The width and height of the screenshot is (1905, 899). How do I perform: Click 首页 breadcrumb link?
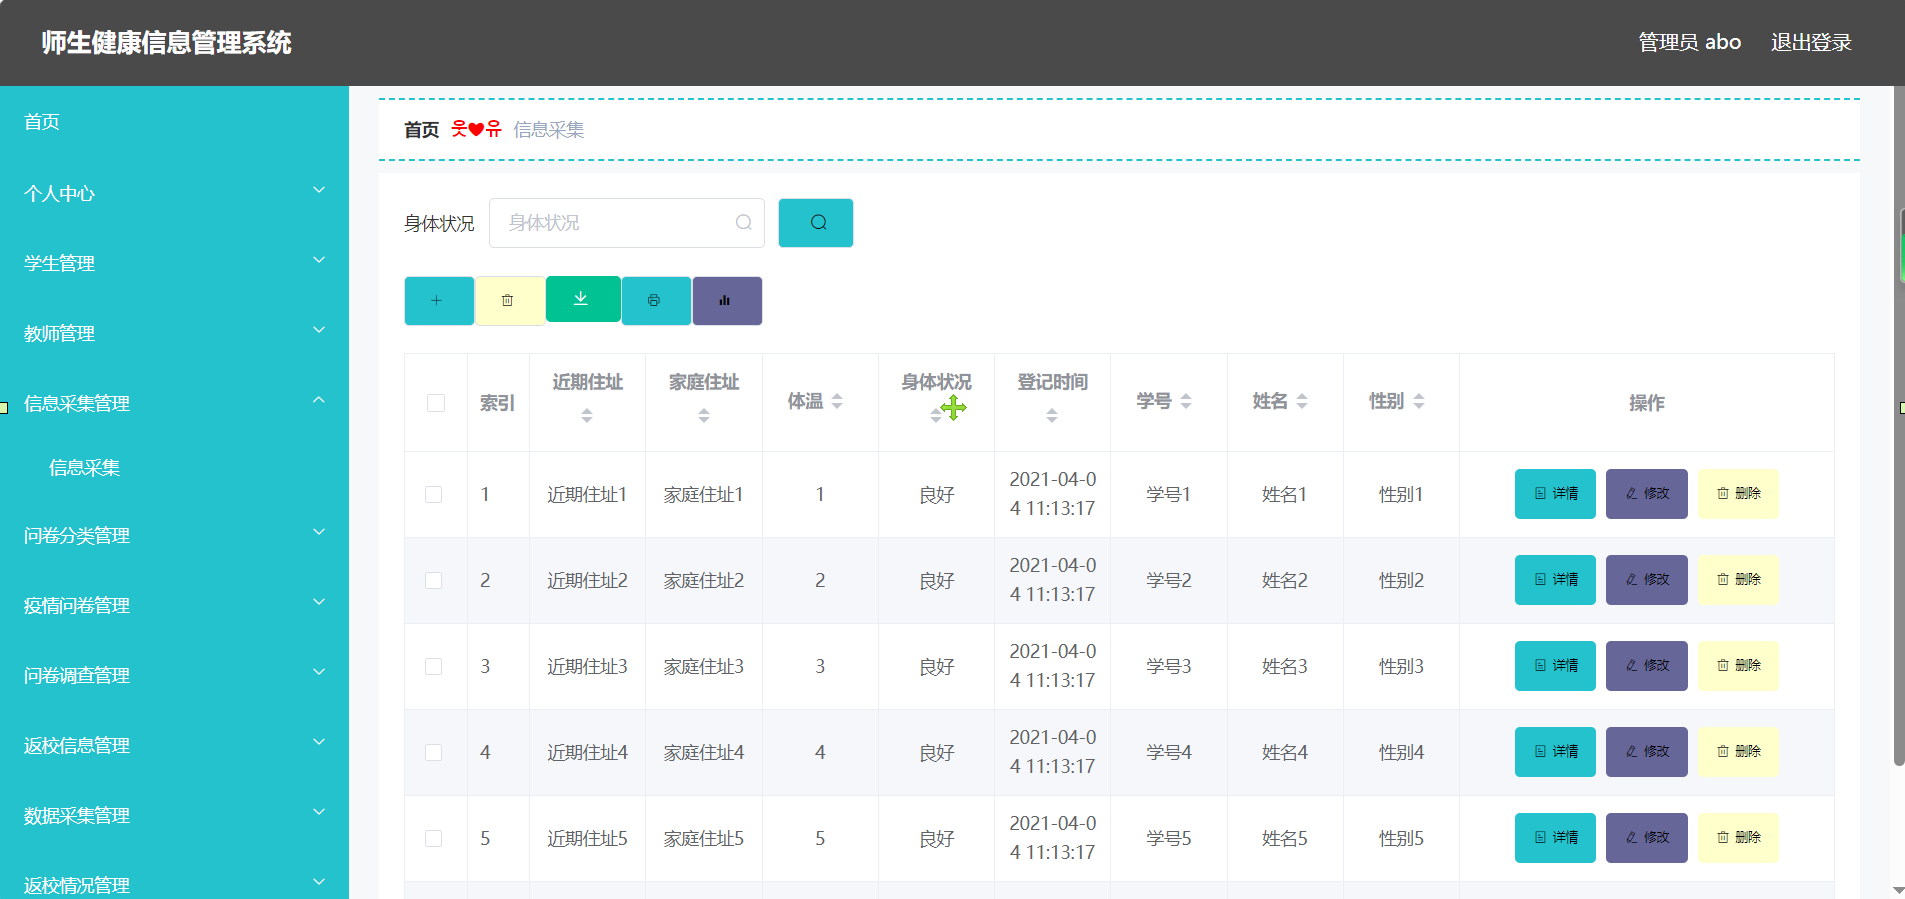pos(421,130)
